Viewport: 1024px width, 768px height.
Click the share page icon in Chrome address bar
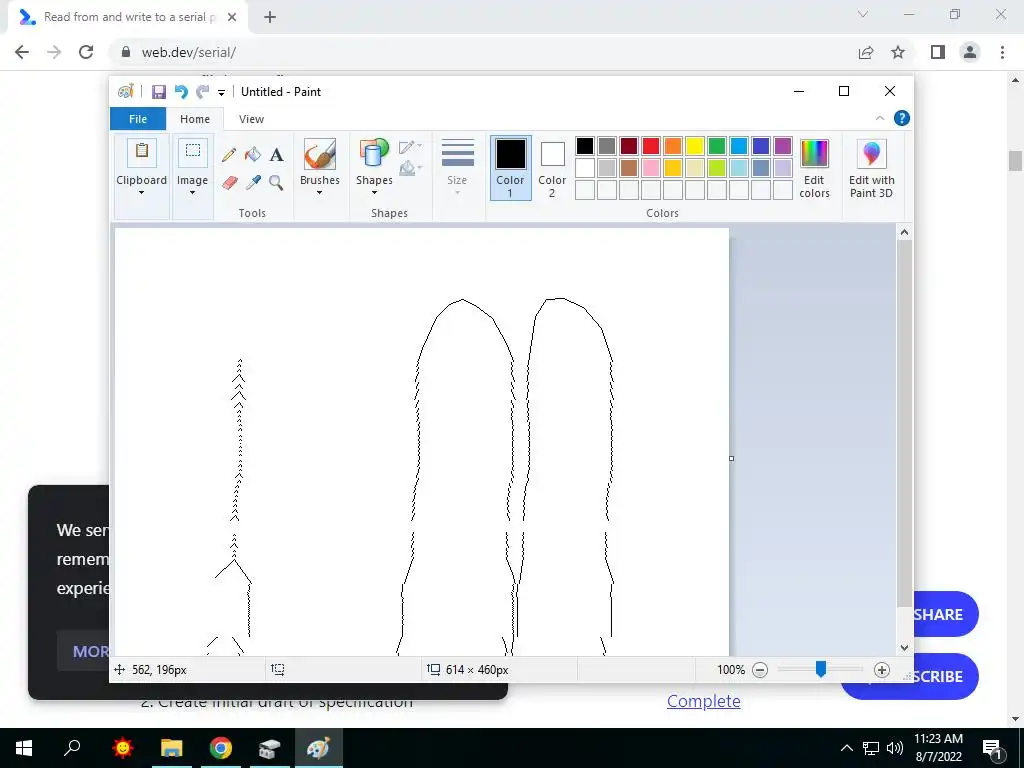tap(866, 52)
